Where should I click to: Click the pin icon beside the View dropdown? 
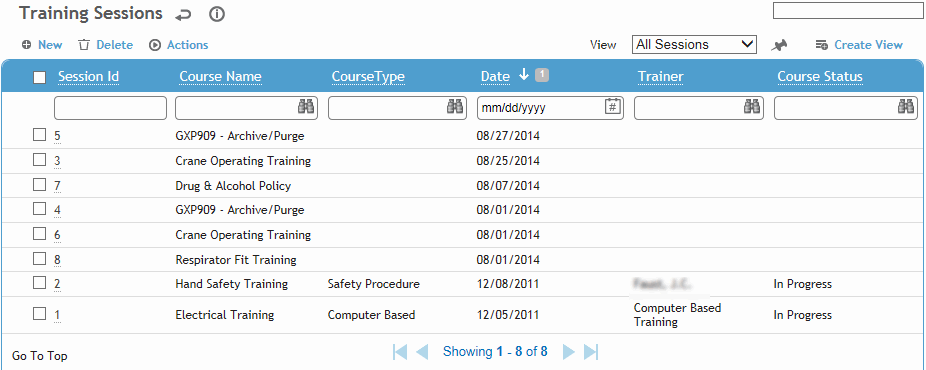(x=780, y=45)
